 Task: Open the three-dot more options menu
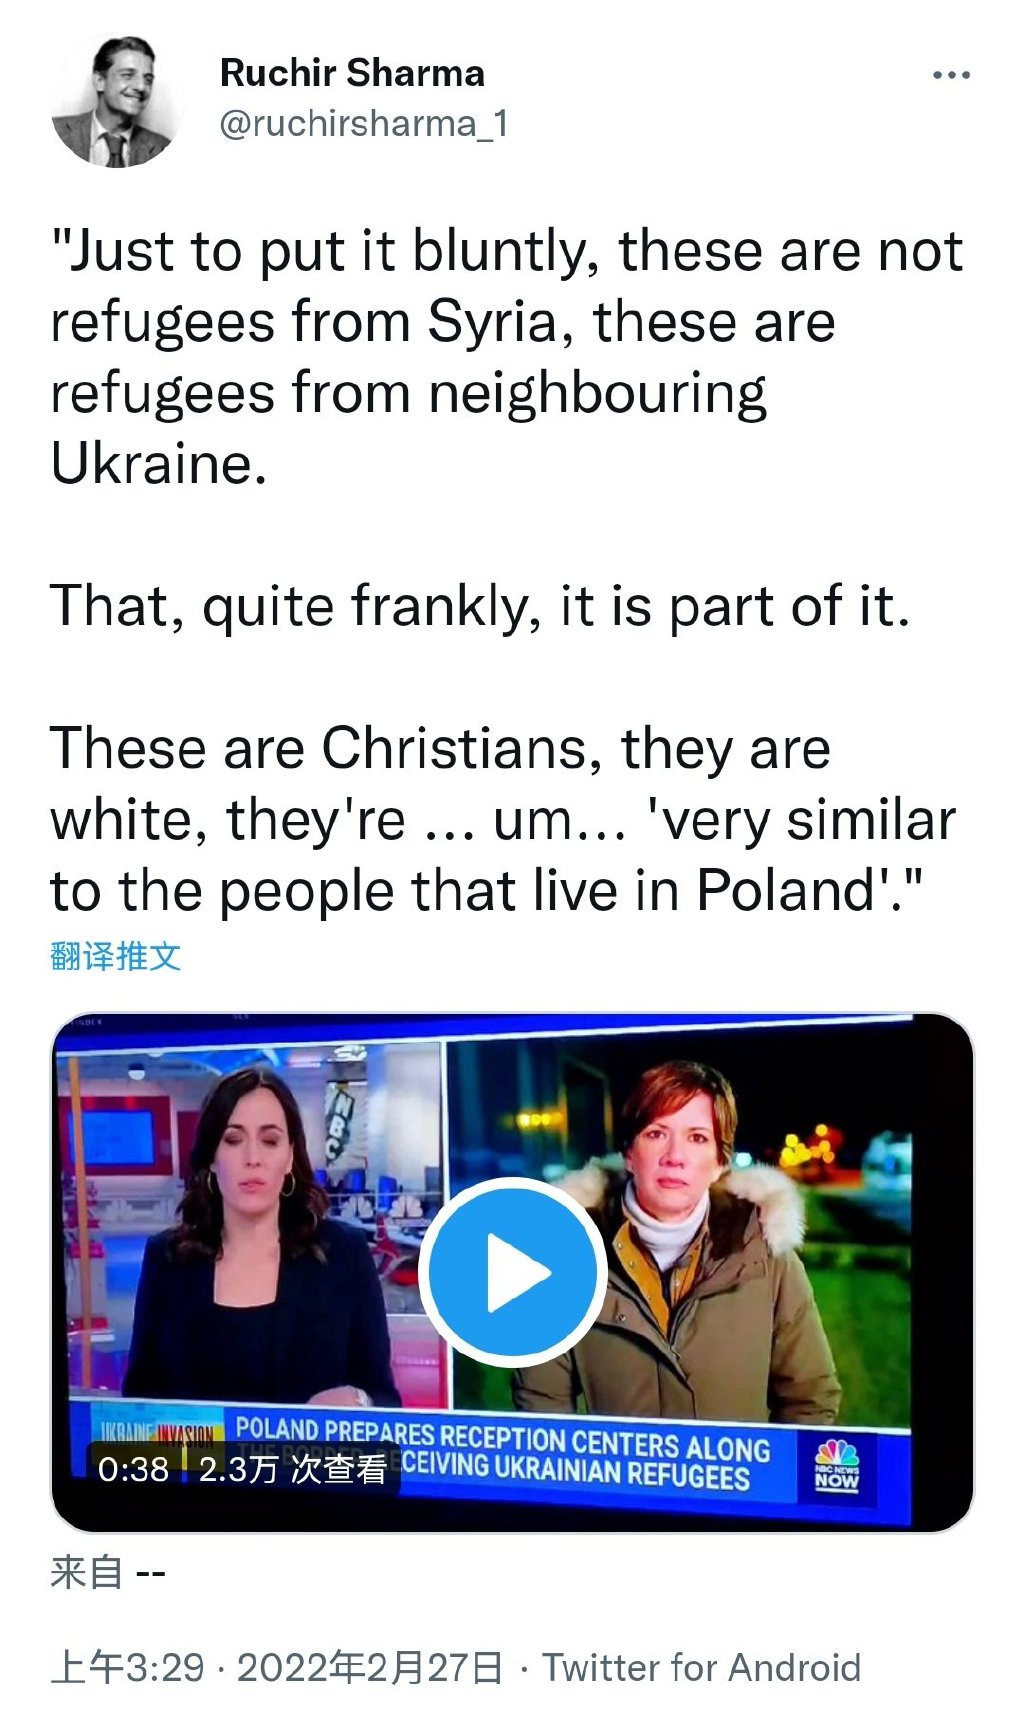point(950,75)
